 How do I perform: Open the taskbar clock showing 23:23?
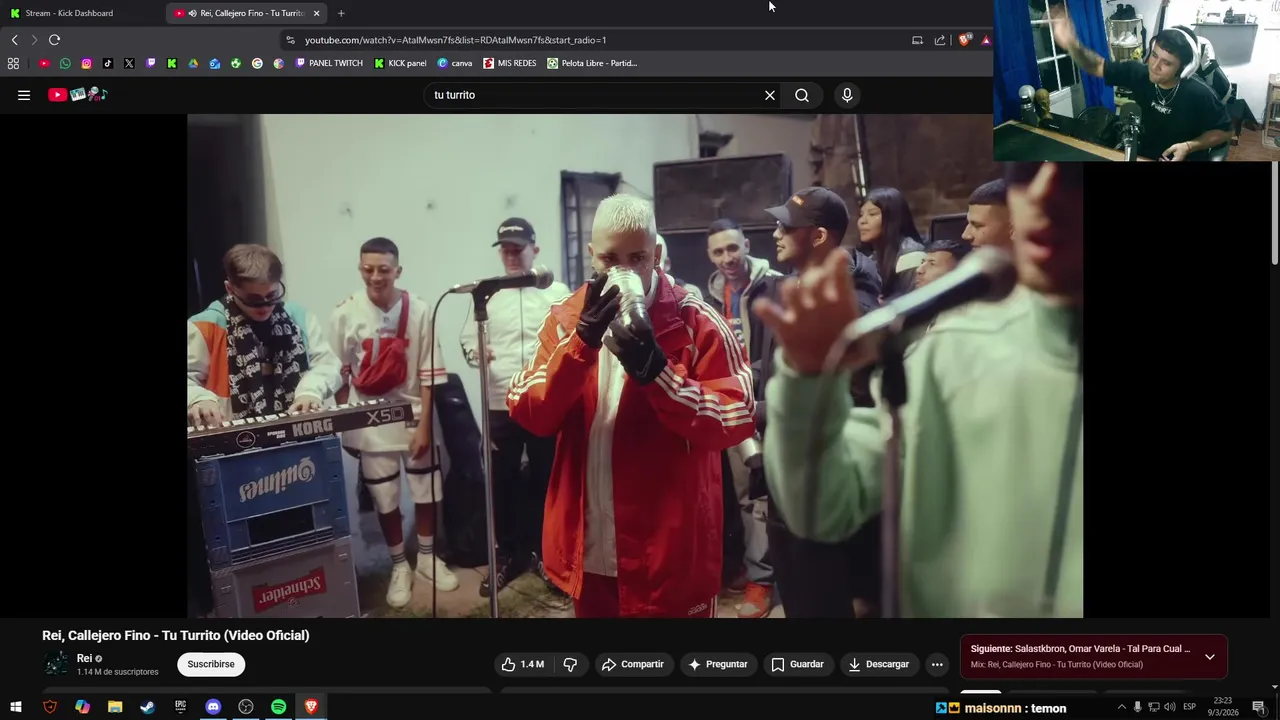point(1223,707)
